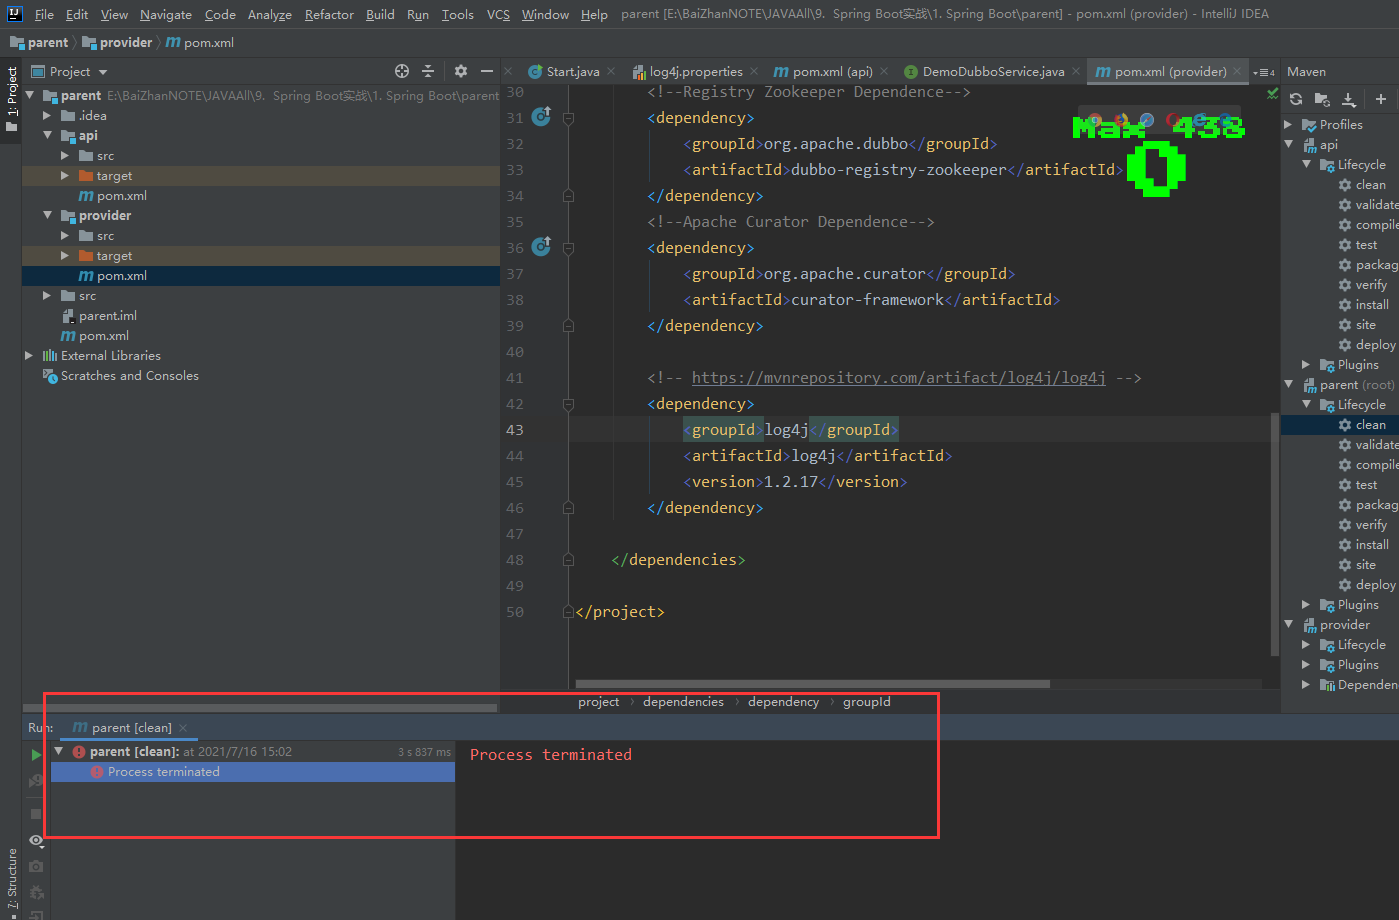
Task: Select Process terminated row in Run tree
Action: [x=253, y=772]
